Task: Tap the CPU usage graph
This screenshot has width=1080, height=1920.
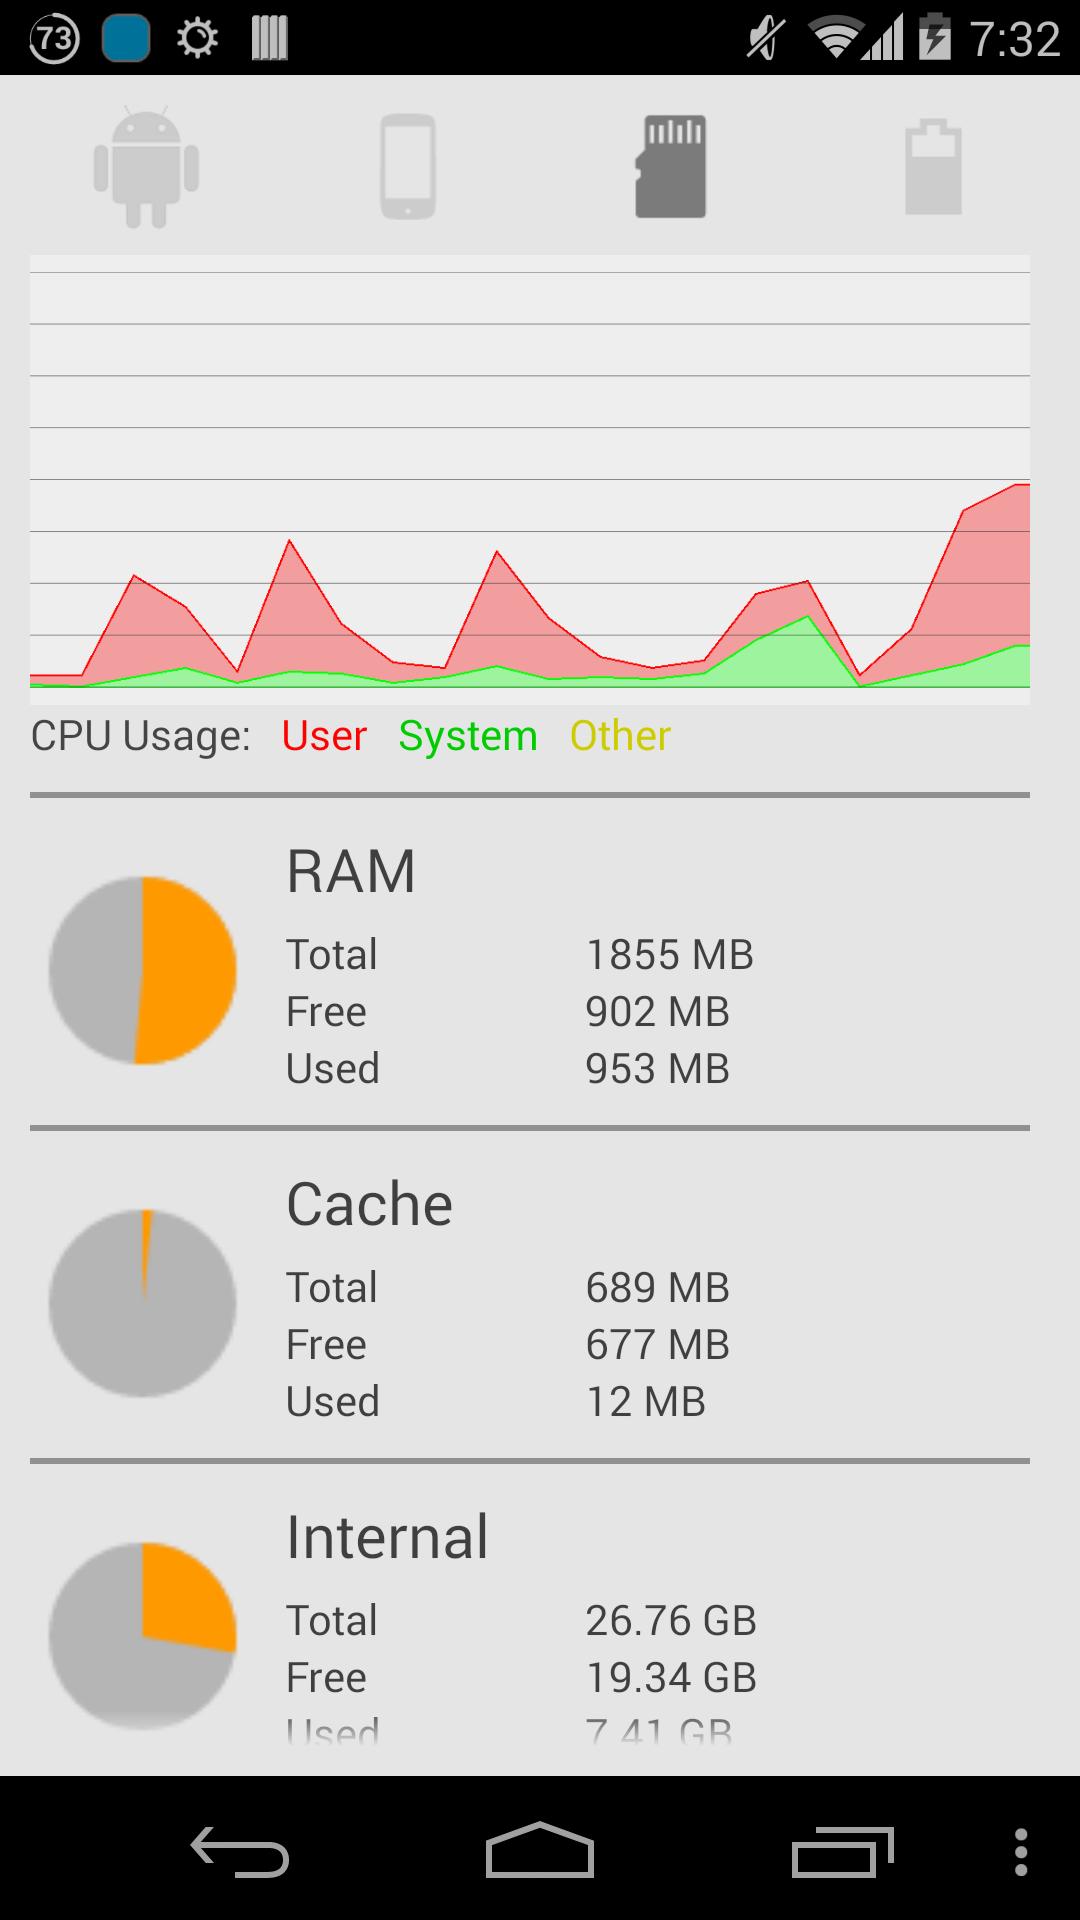Action: click(530, 480)
